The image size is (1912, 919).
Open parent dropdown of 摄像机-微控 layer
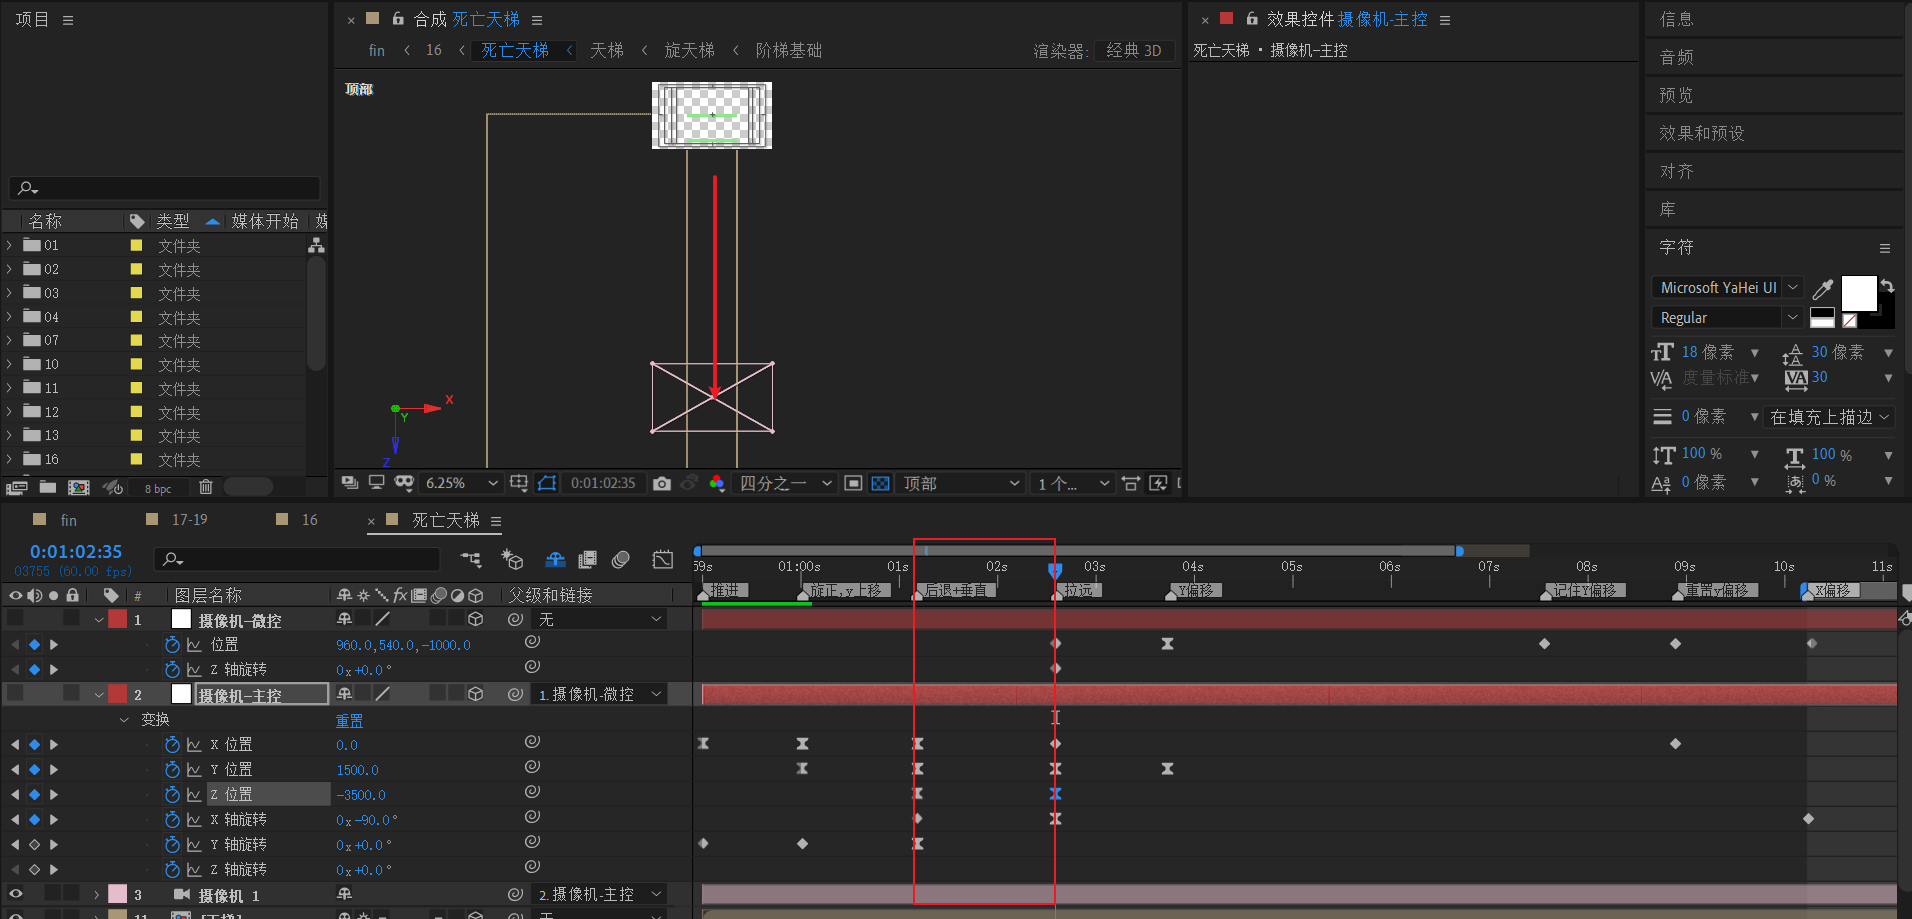[x=600, y=619]
